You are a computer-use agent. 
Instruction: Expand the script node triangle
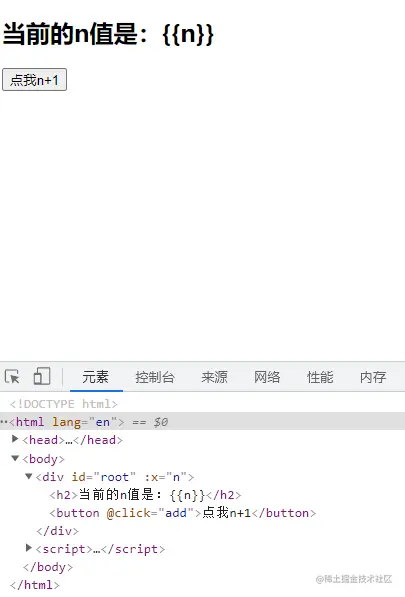(29, 548)
